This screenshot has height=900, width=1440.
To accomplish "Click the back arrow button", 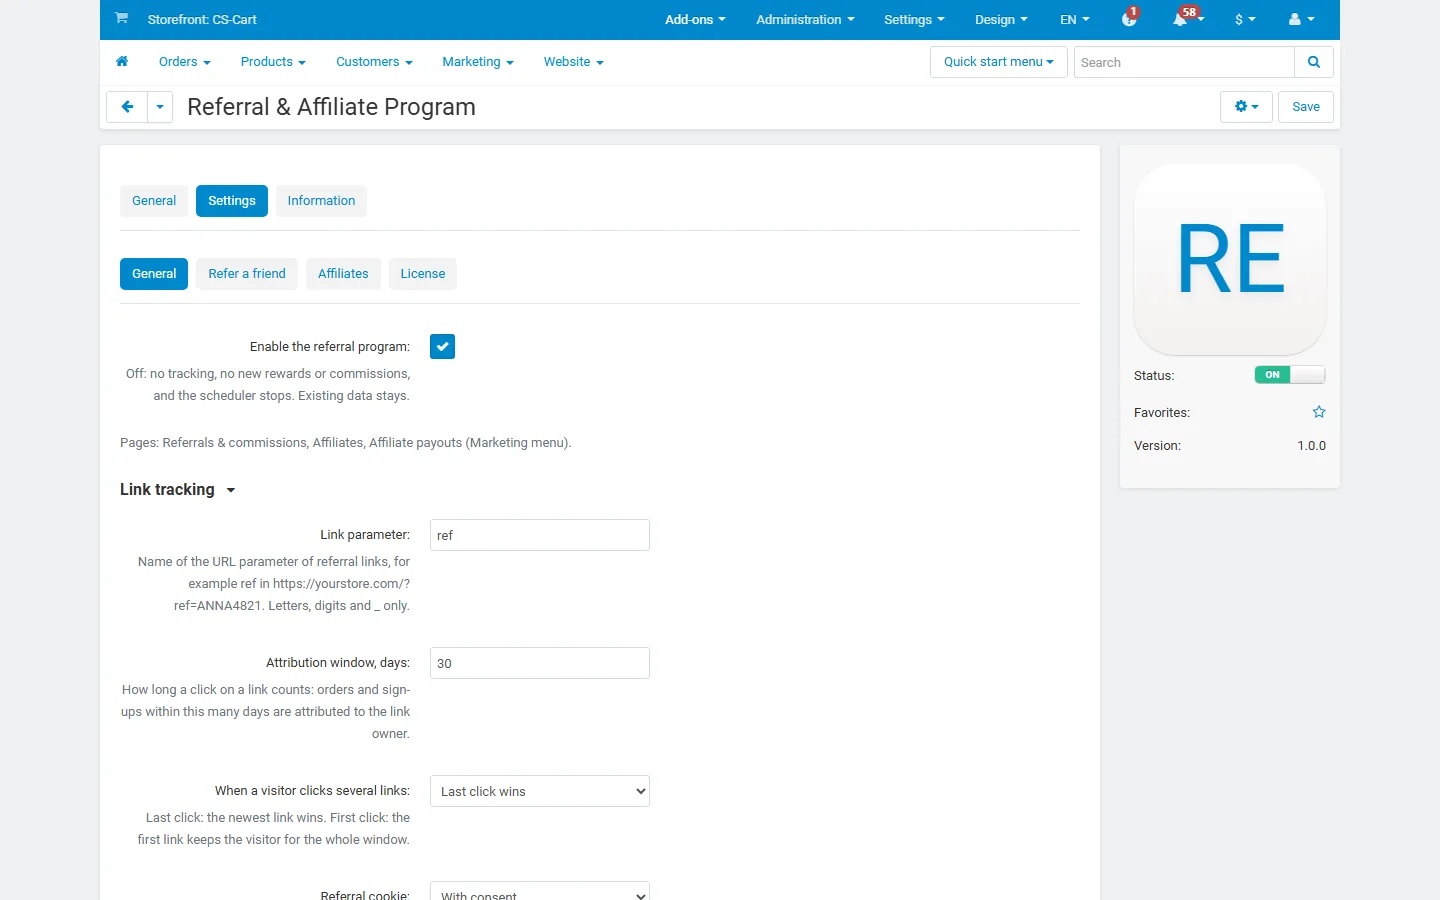I will coord(127,107).
